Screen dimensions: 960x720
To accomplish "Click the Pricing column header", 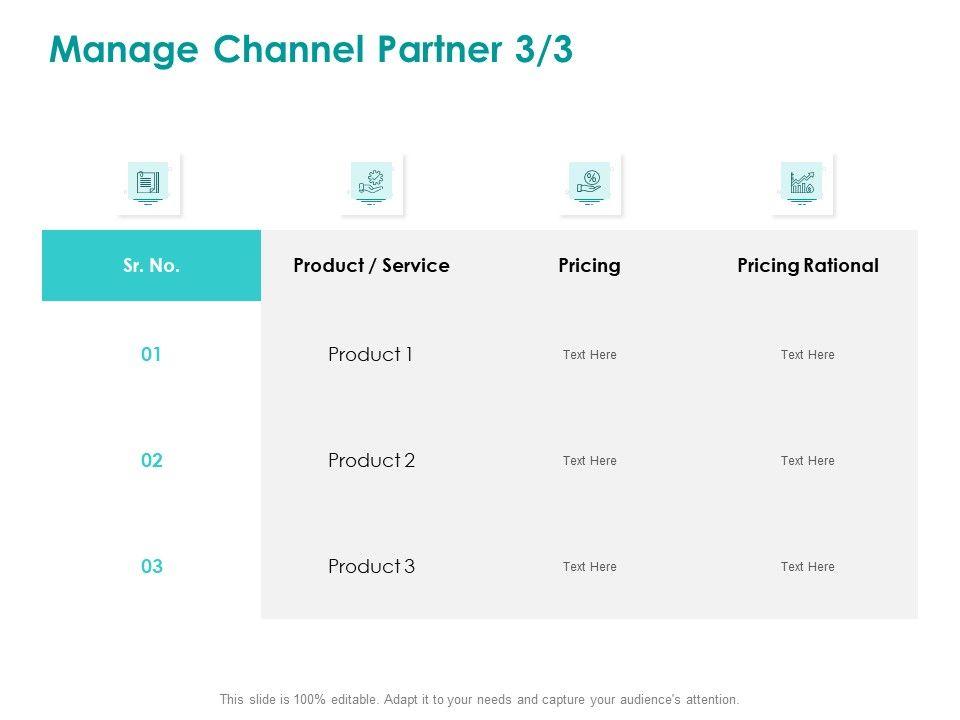I will coord(589,266).
